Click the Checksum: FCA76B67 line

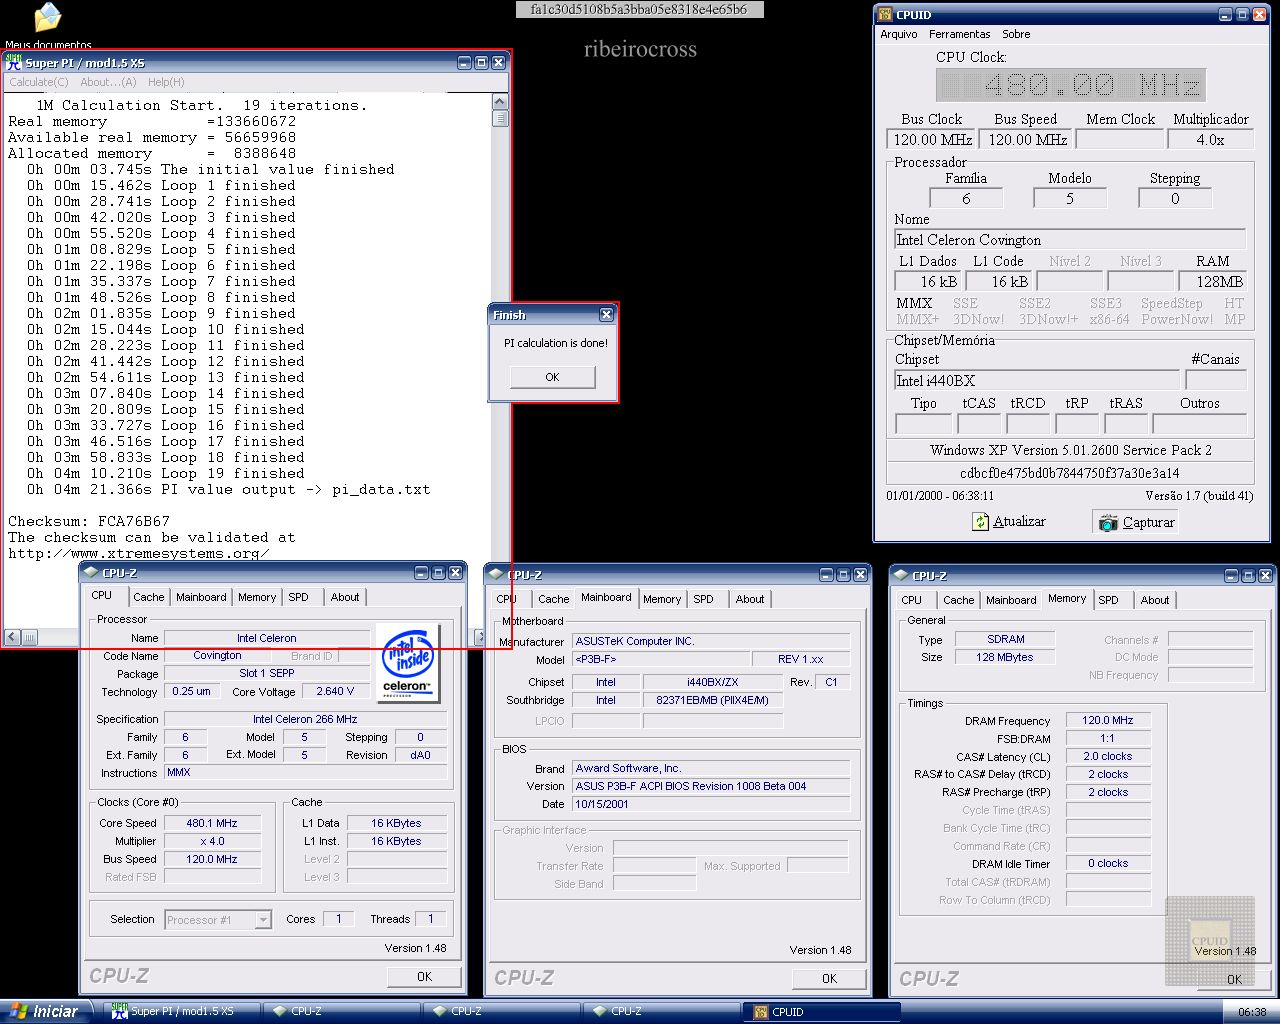(x=89, y=521)
